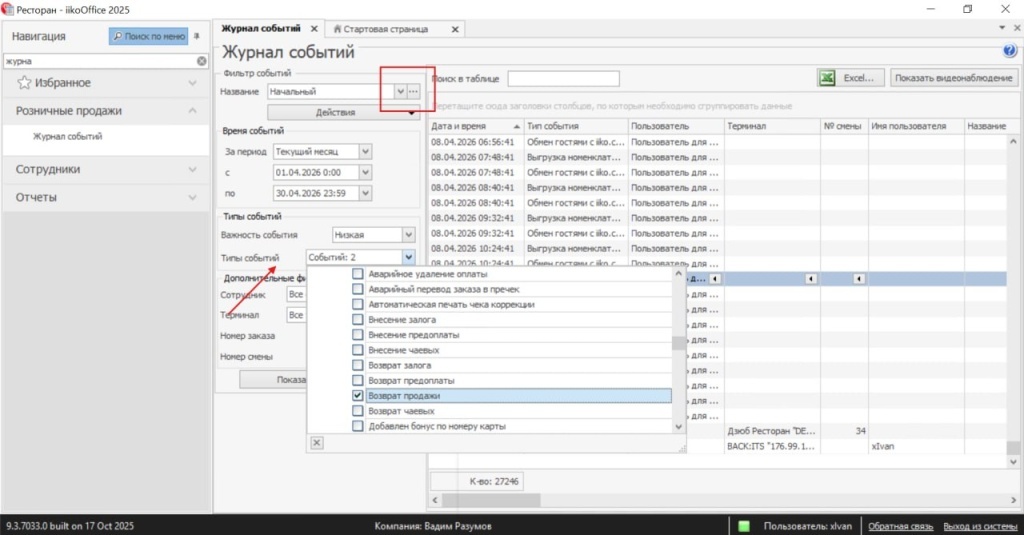Viewport: 1024px width, 535px height.
Task: Pin the navigation panel with pushpin icon
Action: 197,36
